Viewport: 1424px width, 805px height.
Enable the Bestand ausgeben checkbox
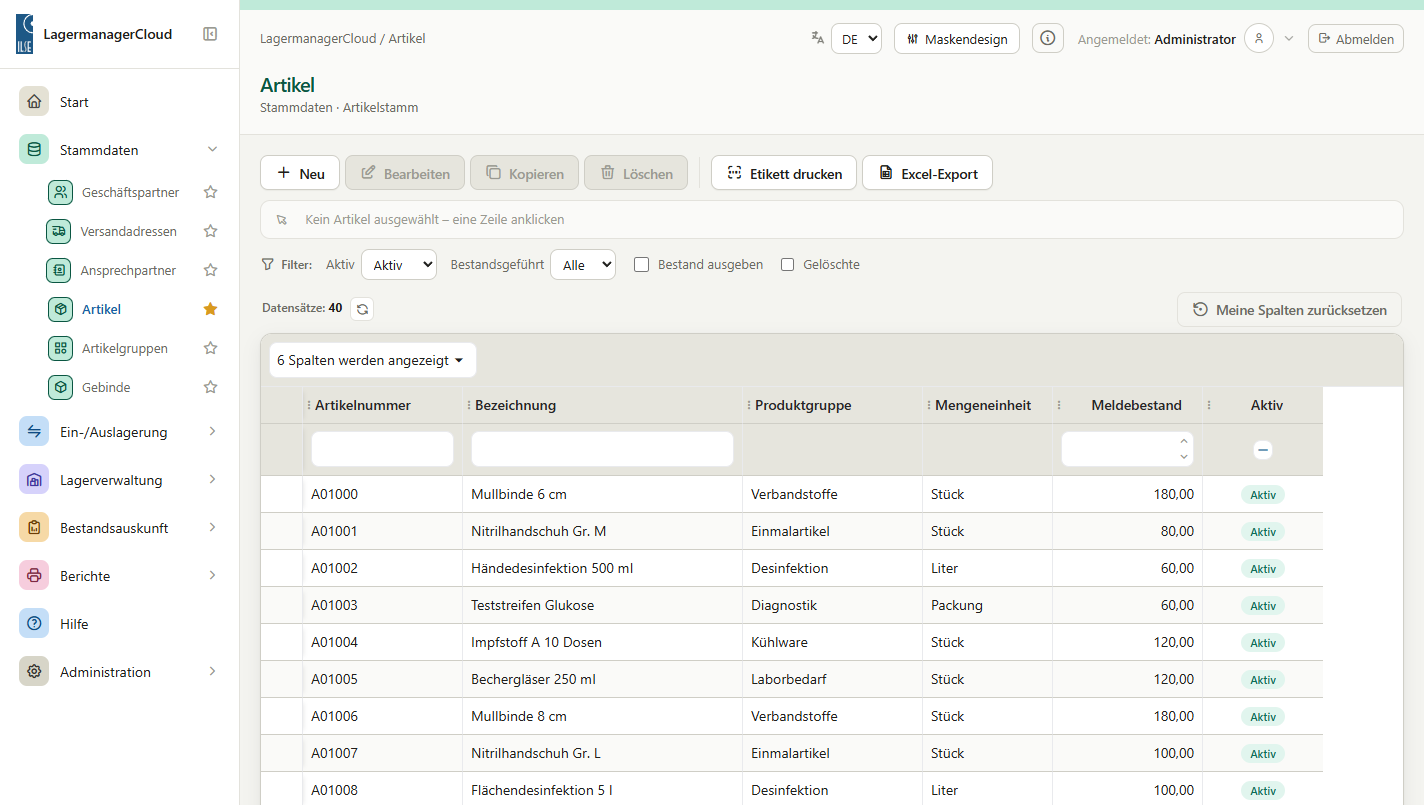click(642, 265)
